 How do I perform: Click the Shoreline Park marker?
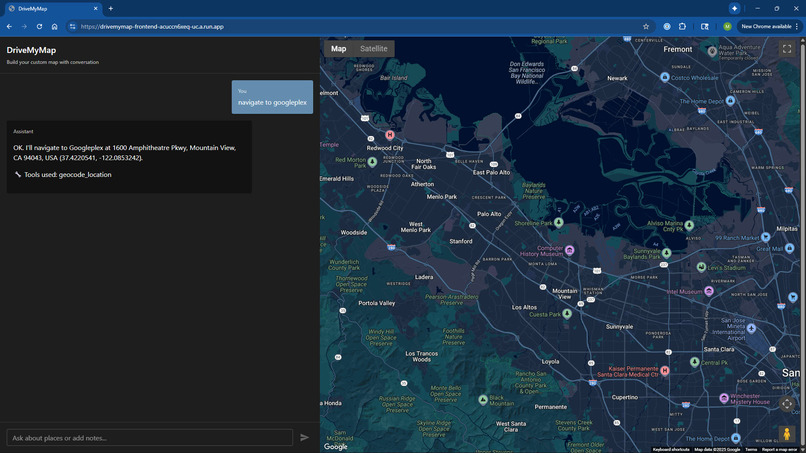pos(559,223)
